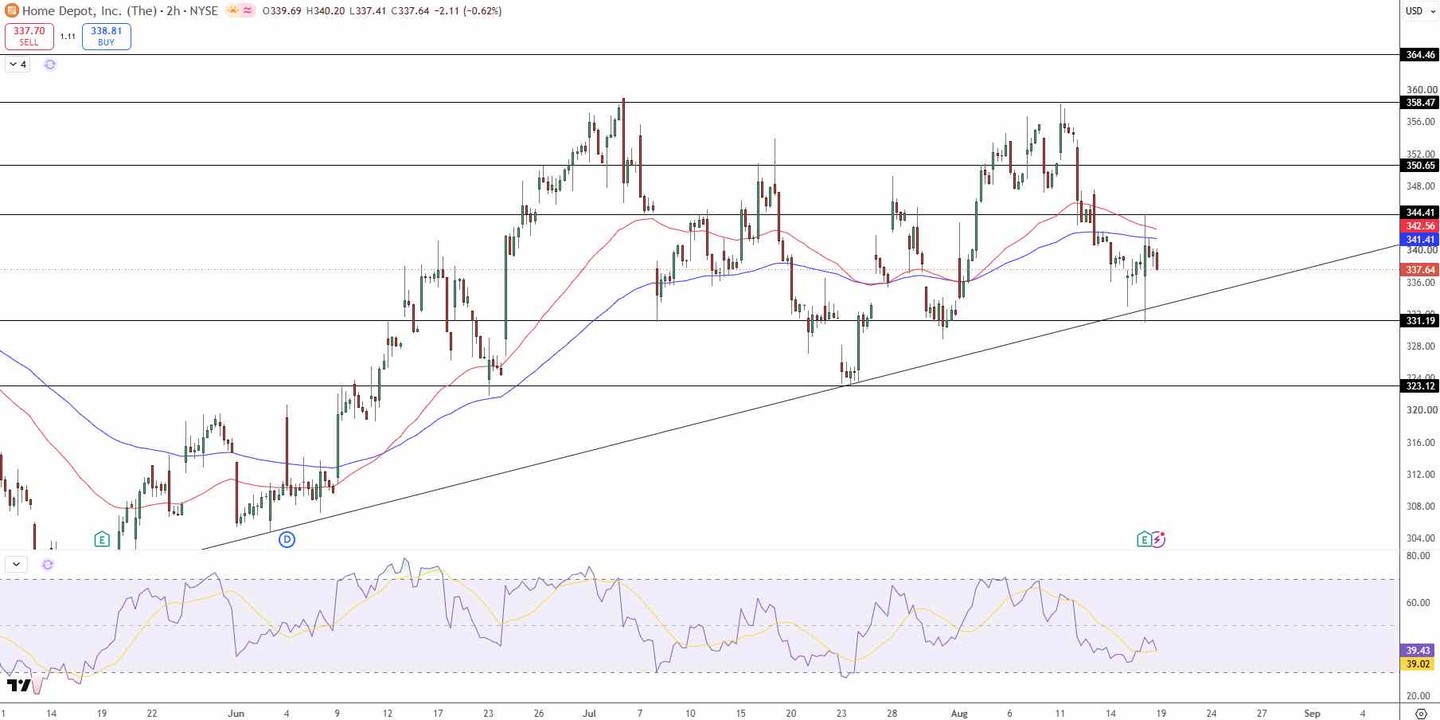This screenshot has height=720, width=1440.
Task: Open the August earnings E marker
Action: (x=1144, y=539)
